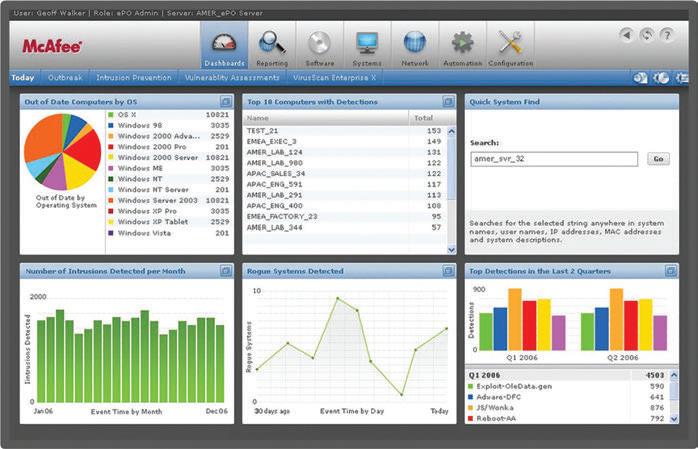698x449 pixels.
Task: Click the McAfee logo
Action: coord(52,46)
